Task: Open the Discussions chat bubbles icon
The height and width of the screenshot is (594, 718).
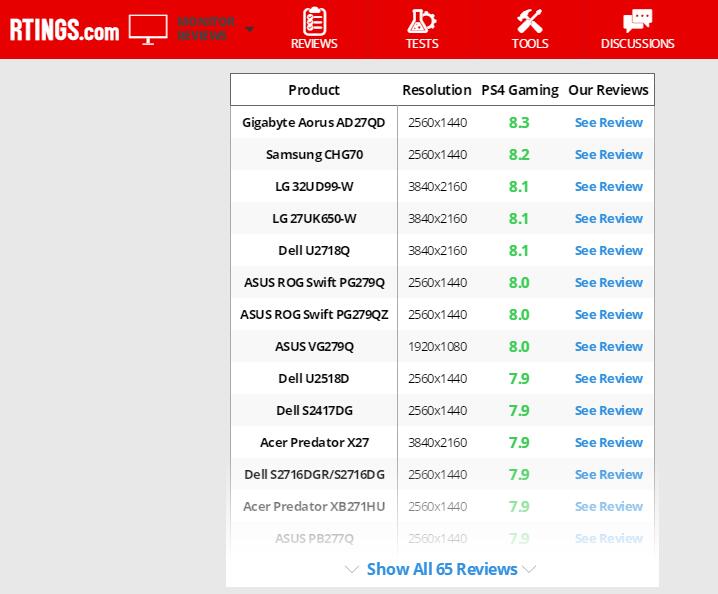Action: (x=637, y=21)
